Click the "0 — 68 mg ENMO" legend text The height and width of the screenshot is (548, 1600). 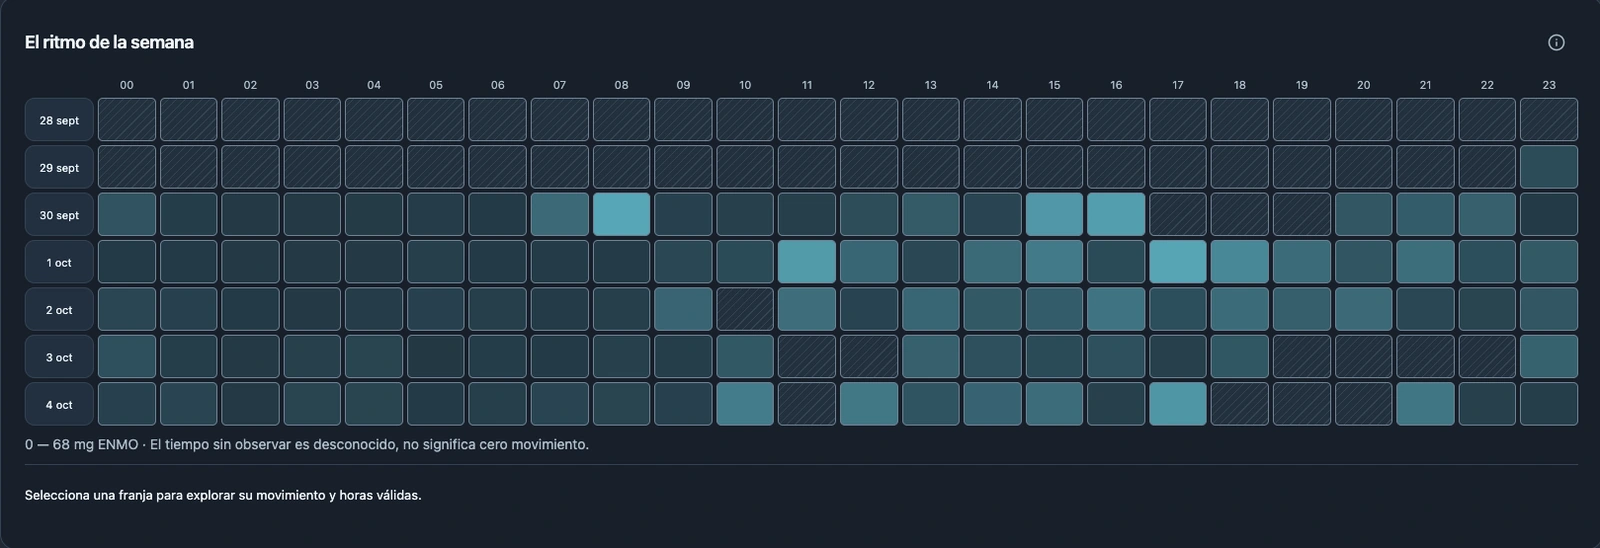82,444
